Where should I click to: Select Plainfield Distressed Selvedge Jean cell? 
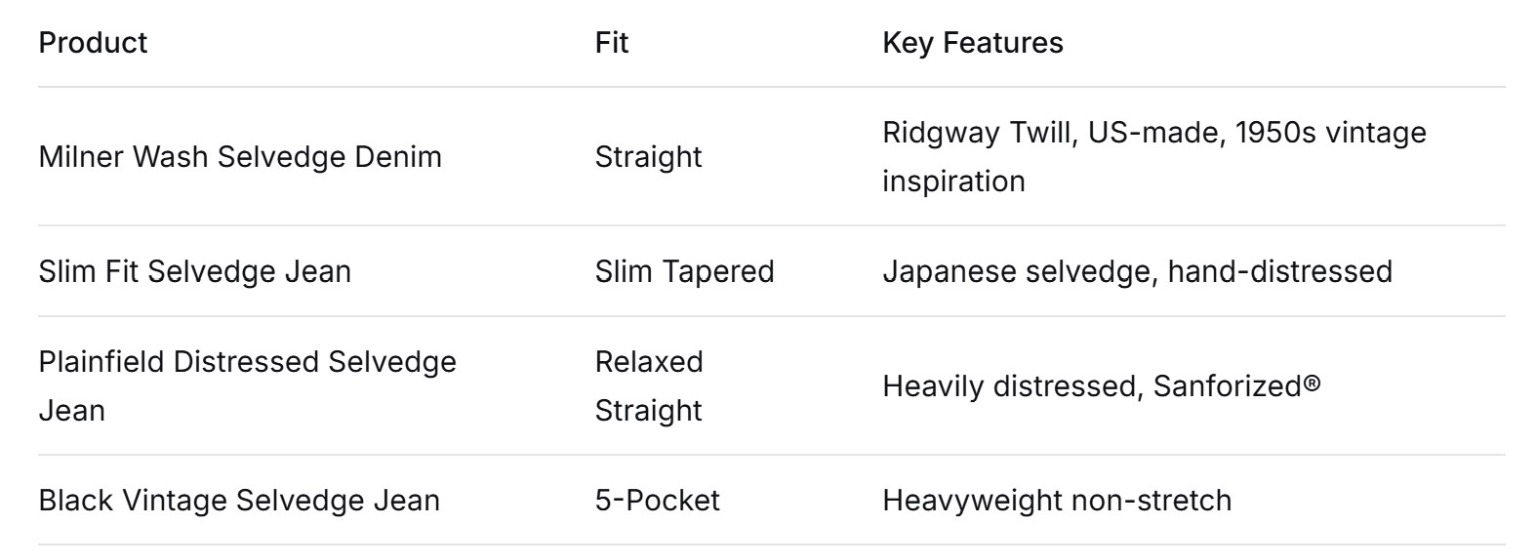pos(248,386)
